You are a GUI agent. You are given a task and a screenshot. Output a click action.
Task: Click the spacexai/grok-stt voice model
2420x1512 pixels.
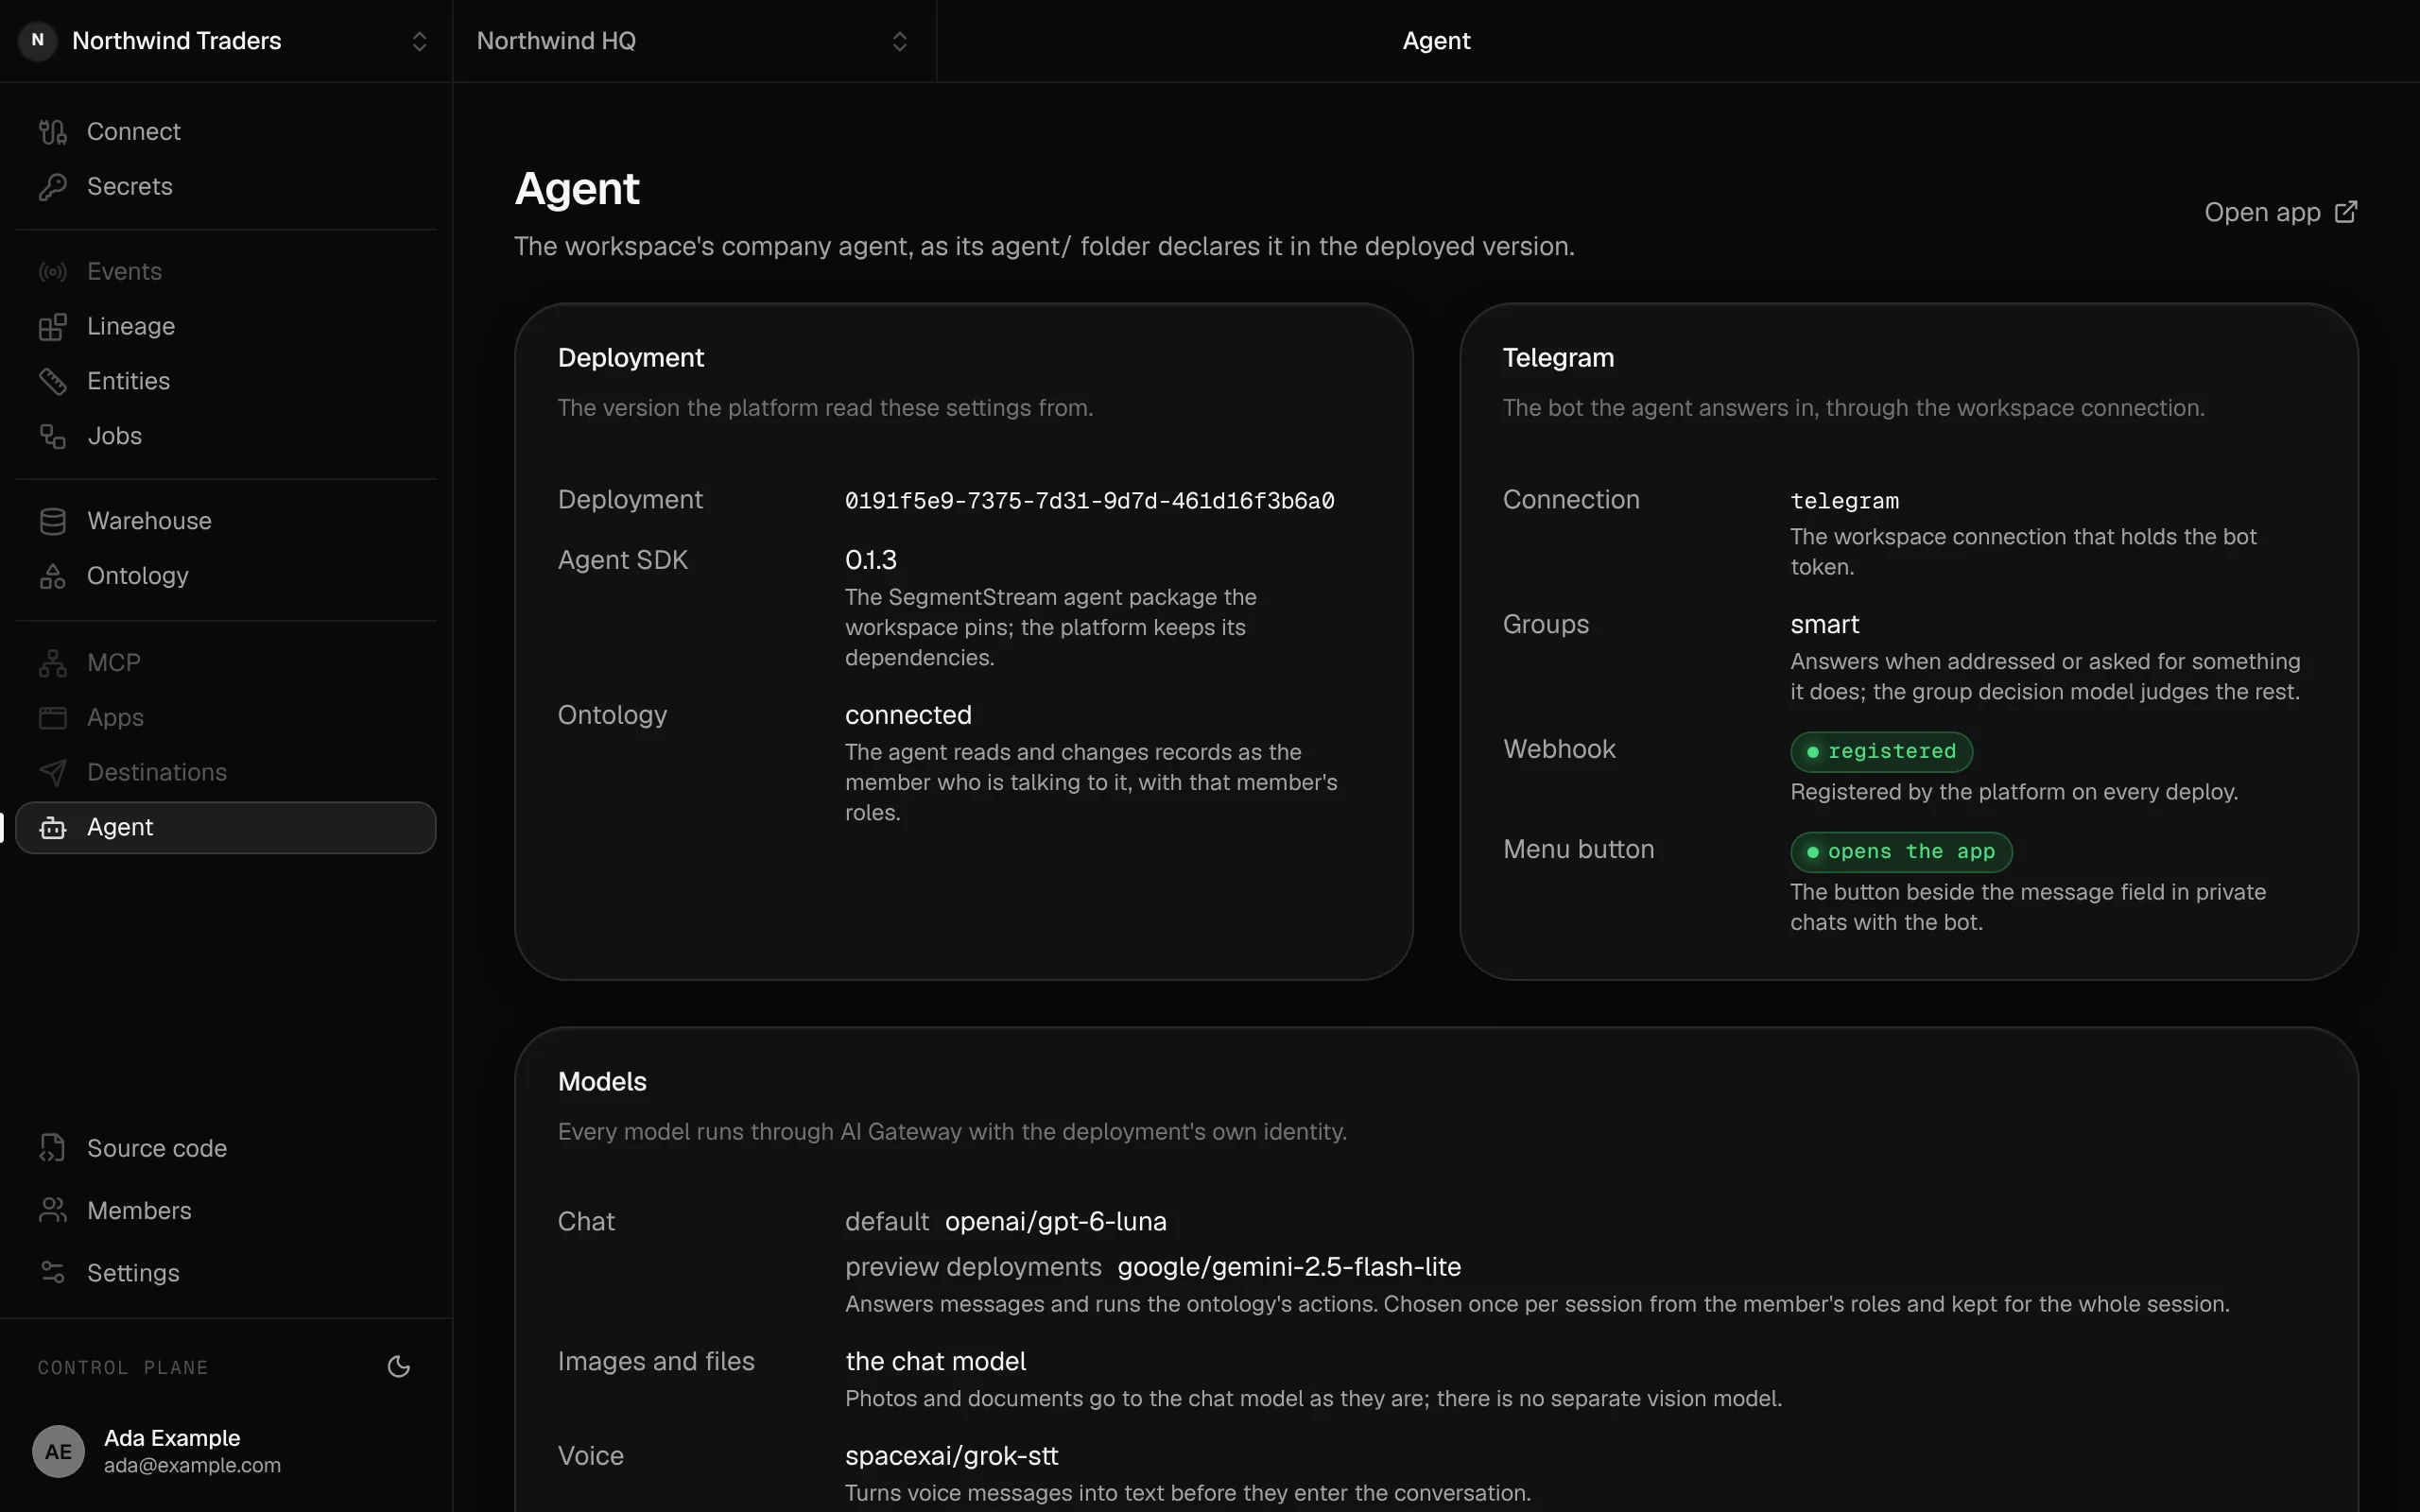[952, 1456]
